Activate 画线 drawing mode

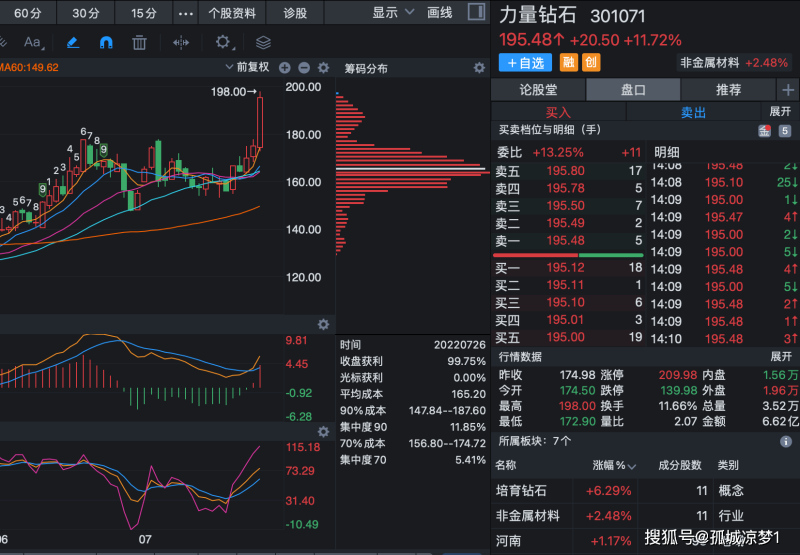tap(440, 13)
